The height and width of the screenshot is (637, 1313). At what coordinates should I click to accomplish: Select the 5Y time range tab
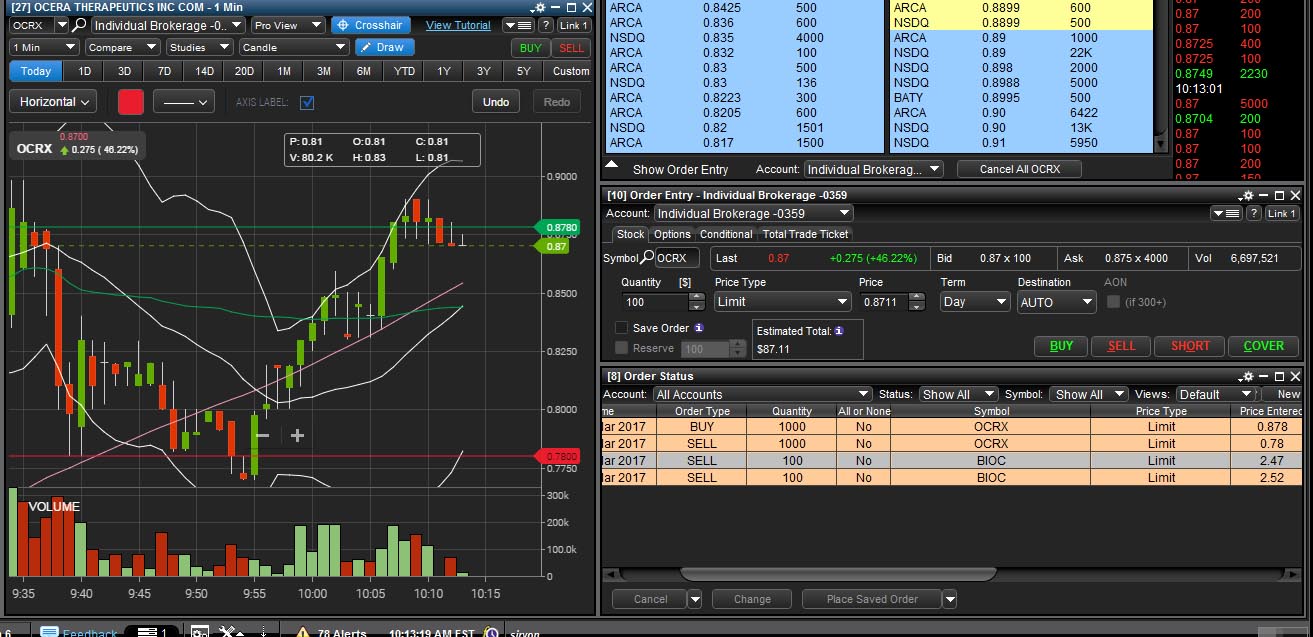523,71
